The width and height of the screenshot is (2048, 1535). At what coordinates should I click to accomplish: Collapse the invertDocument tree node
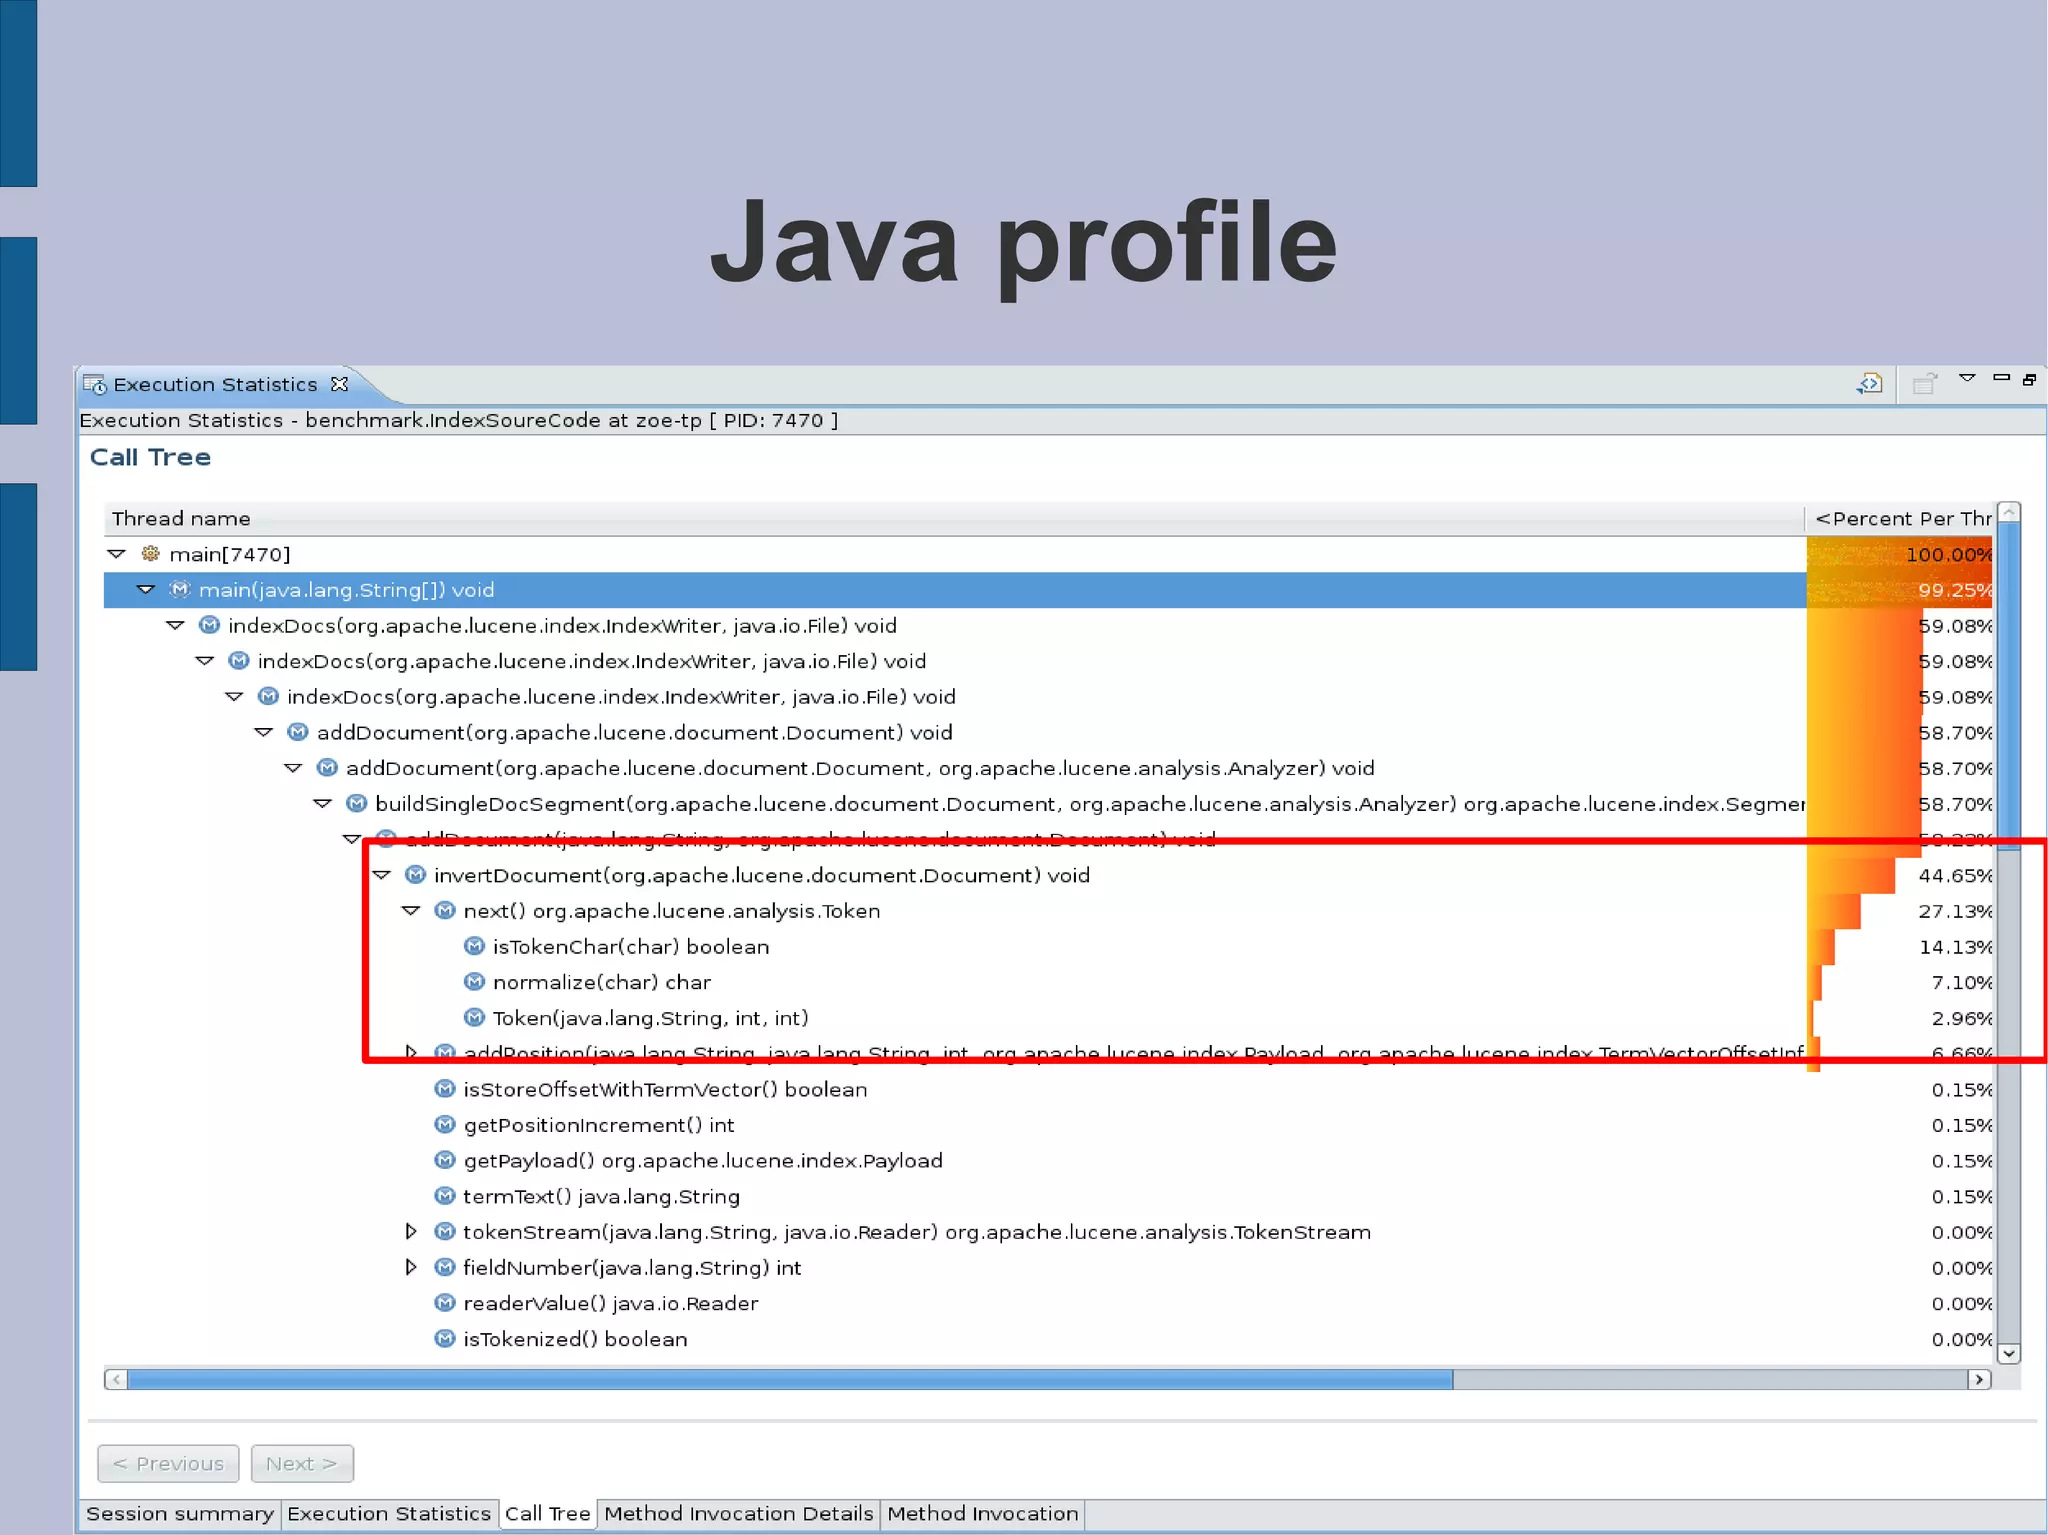click(381, 875)
